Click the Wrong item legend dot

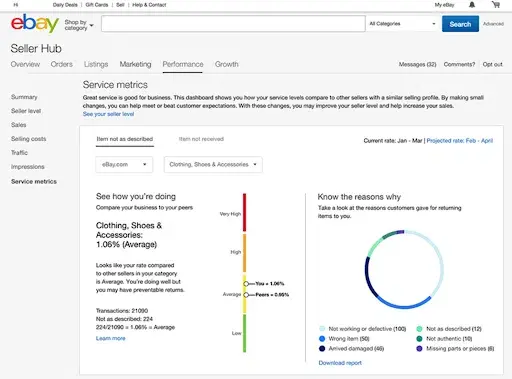click(322, 339)
